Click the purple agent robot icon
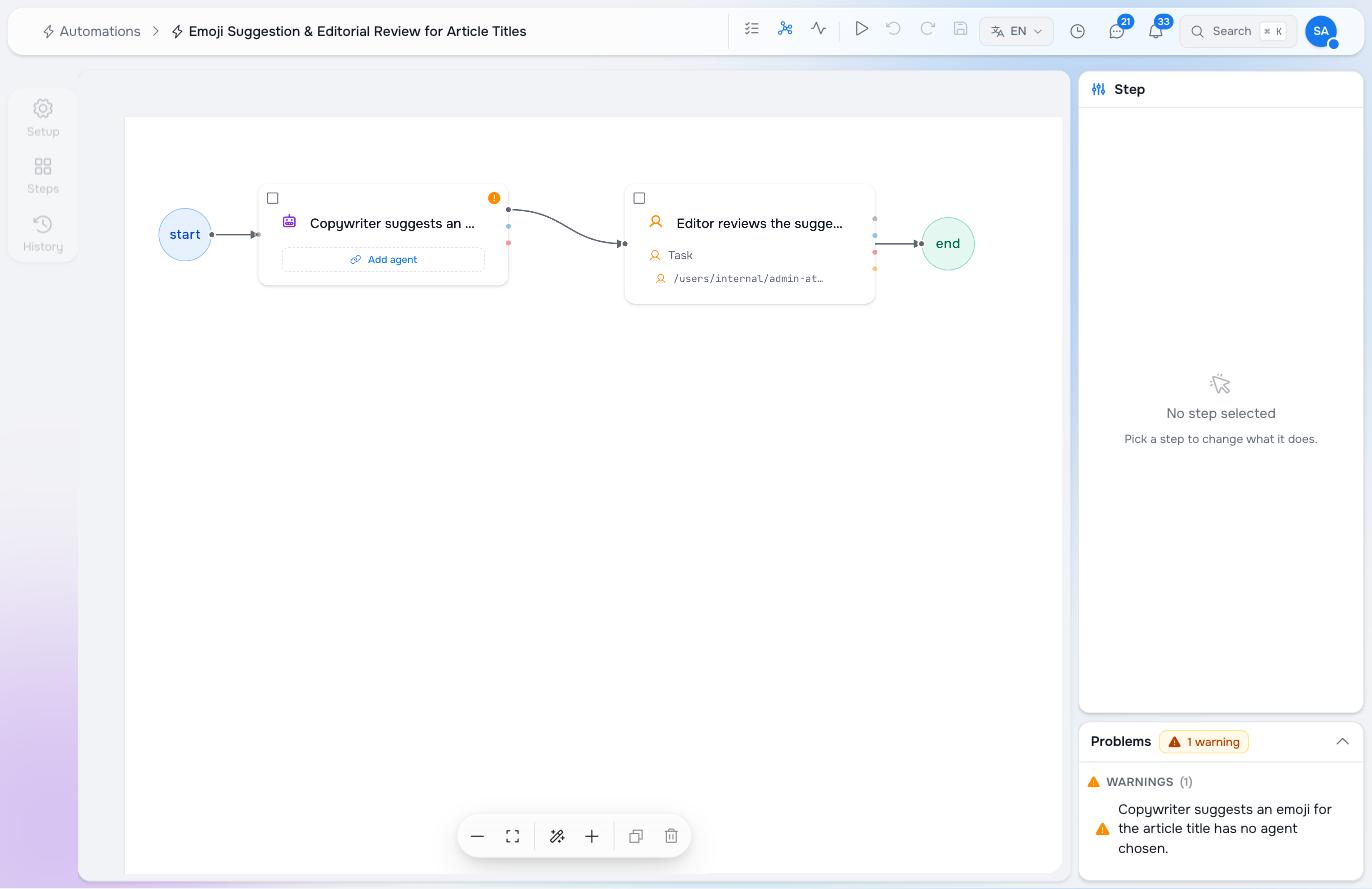Viewport: 1372px width, 889px height. coord(289,222)
